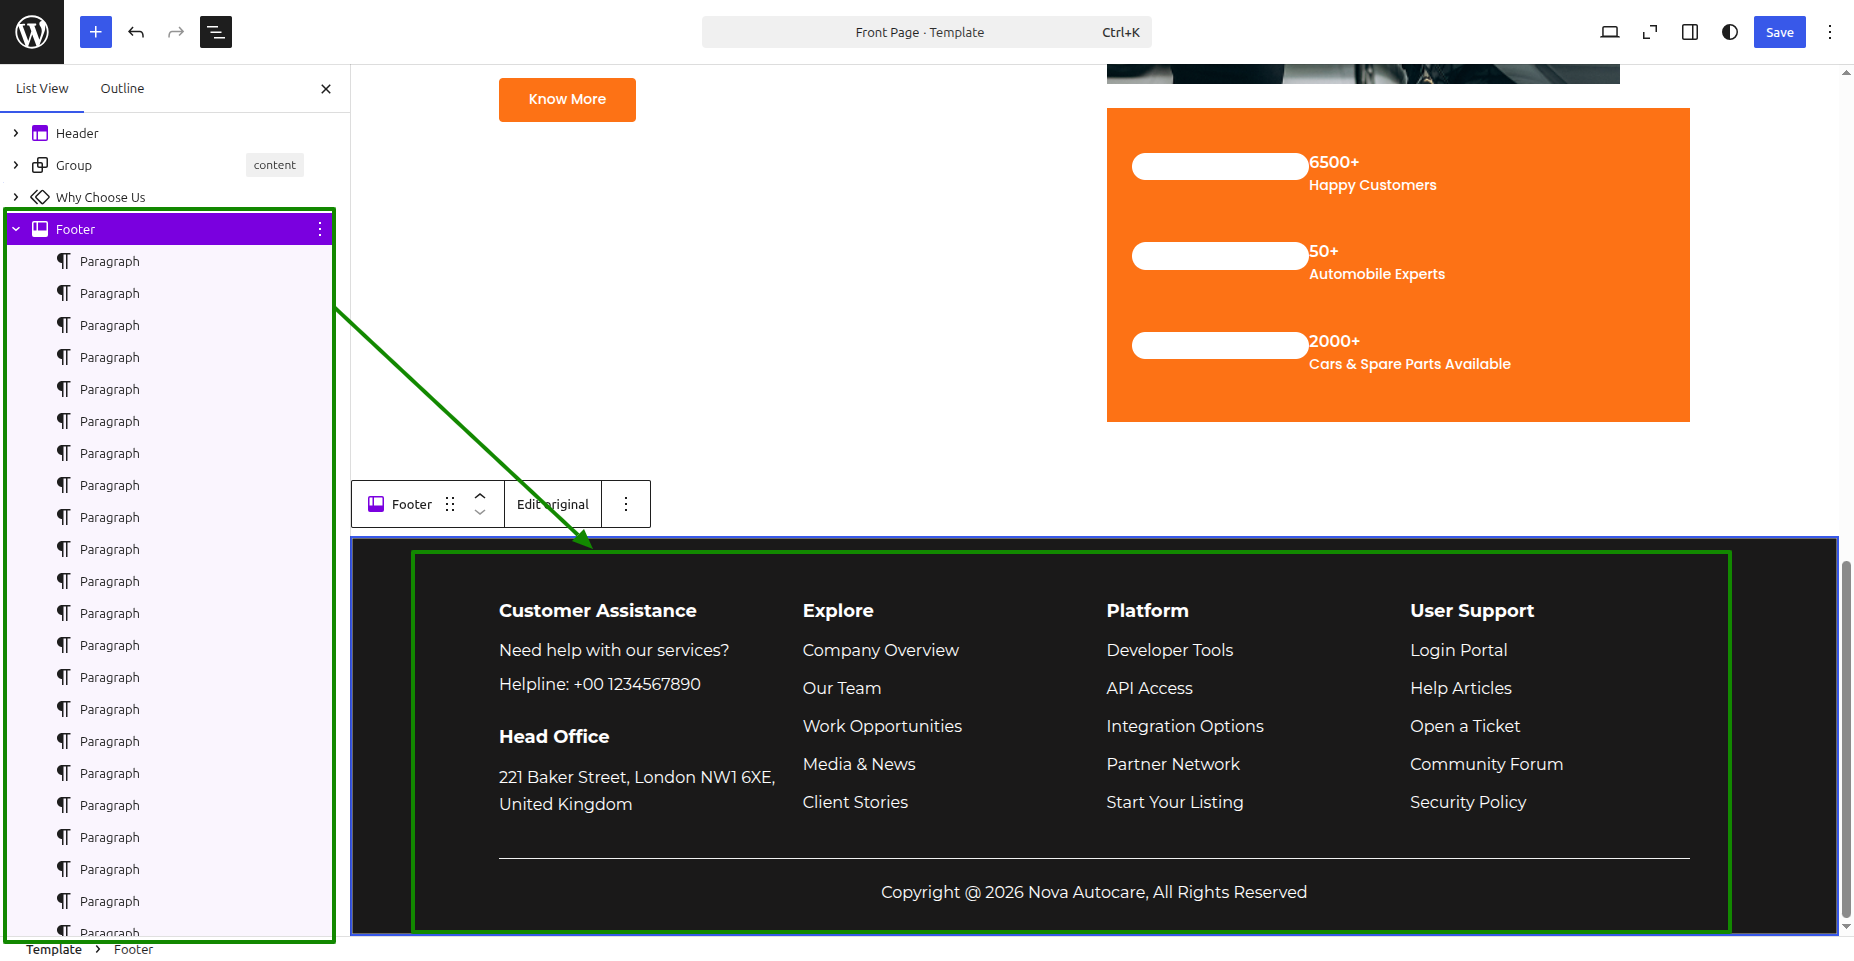This screenshot has width=1854, height=961.
Task: Open the editor options menu
Action: [x=1830, y=32]
